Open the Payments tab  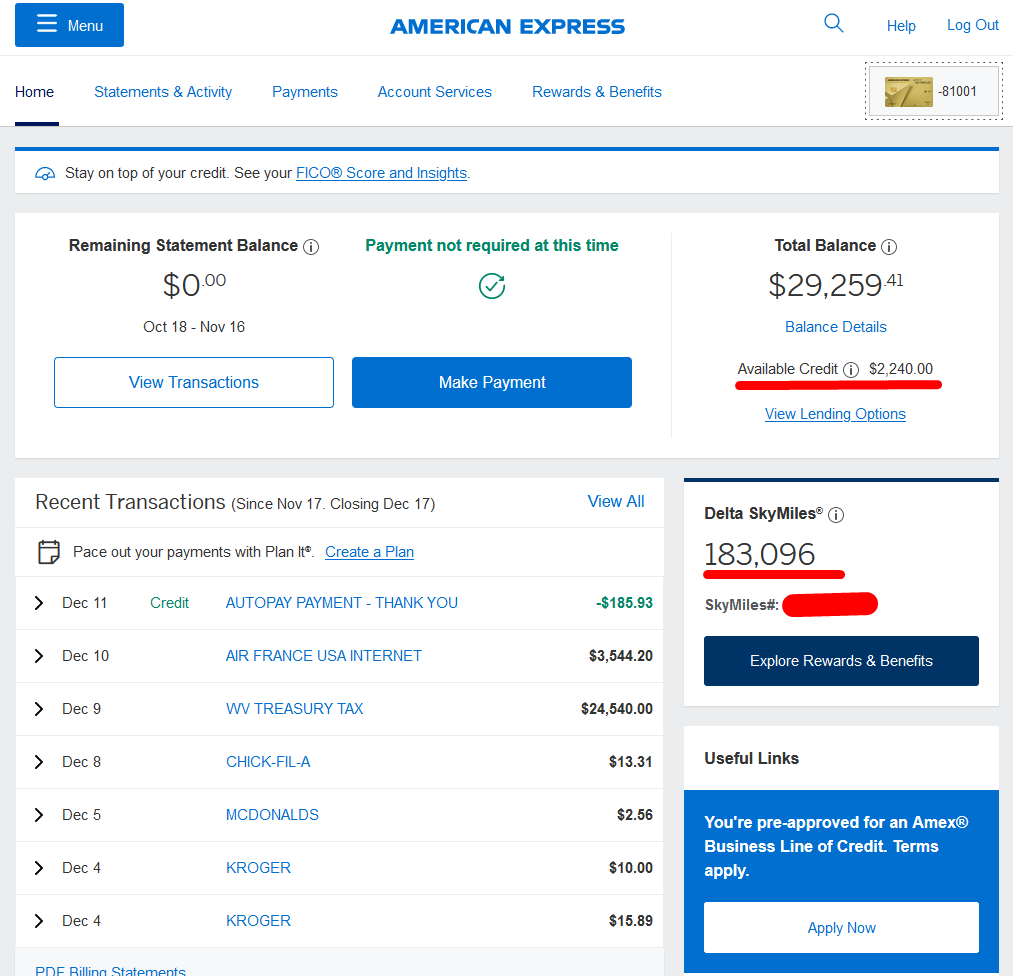pyautogui.click(x=305, y=92)
